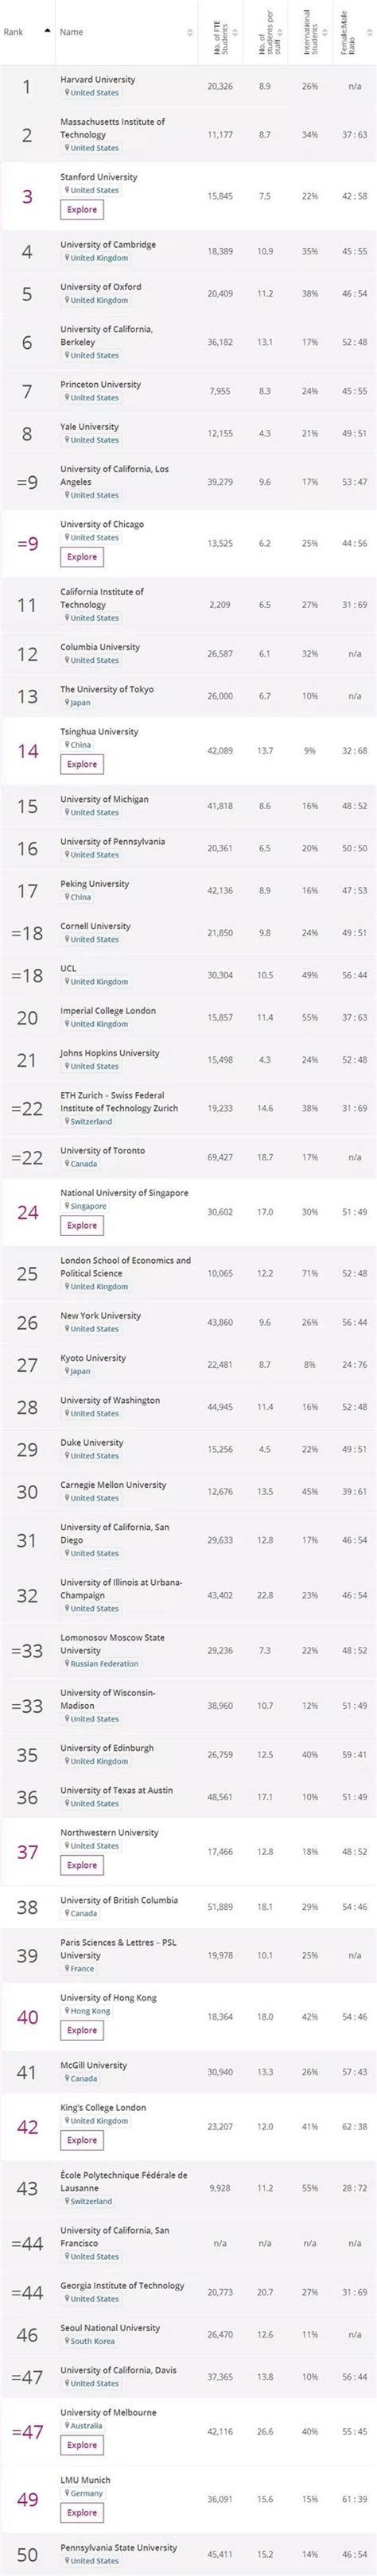
Task: Click Explore button under University of Chicago
Action: [82, 557]
